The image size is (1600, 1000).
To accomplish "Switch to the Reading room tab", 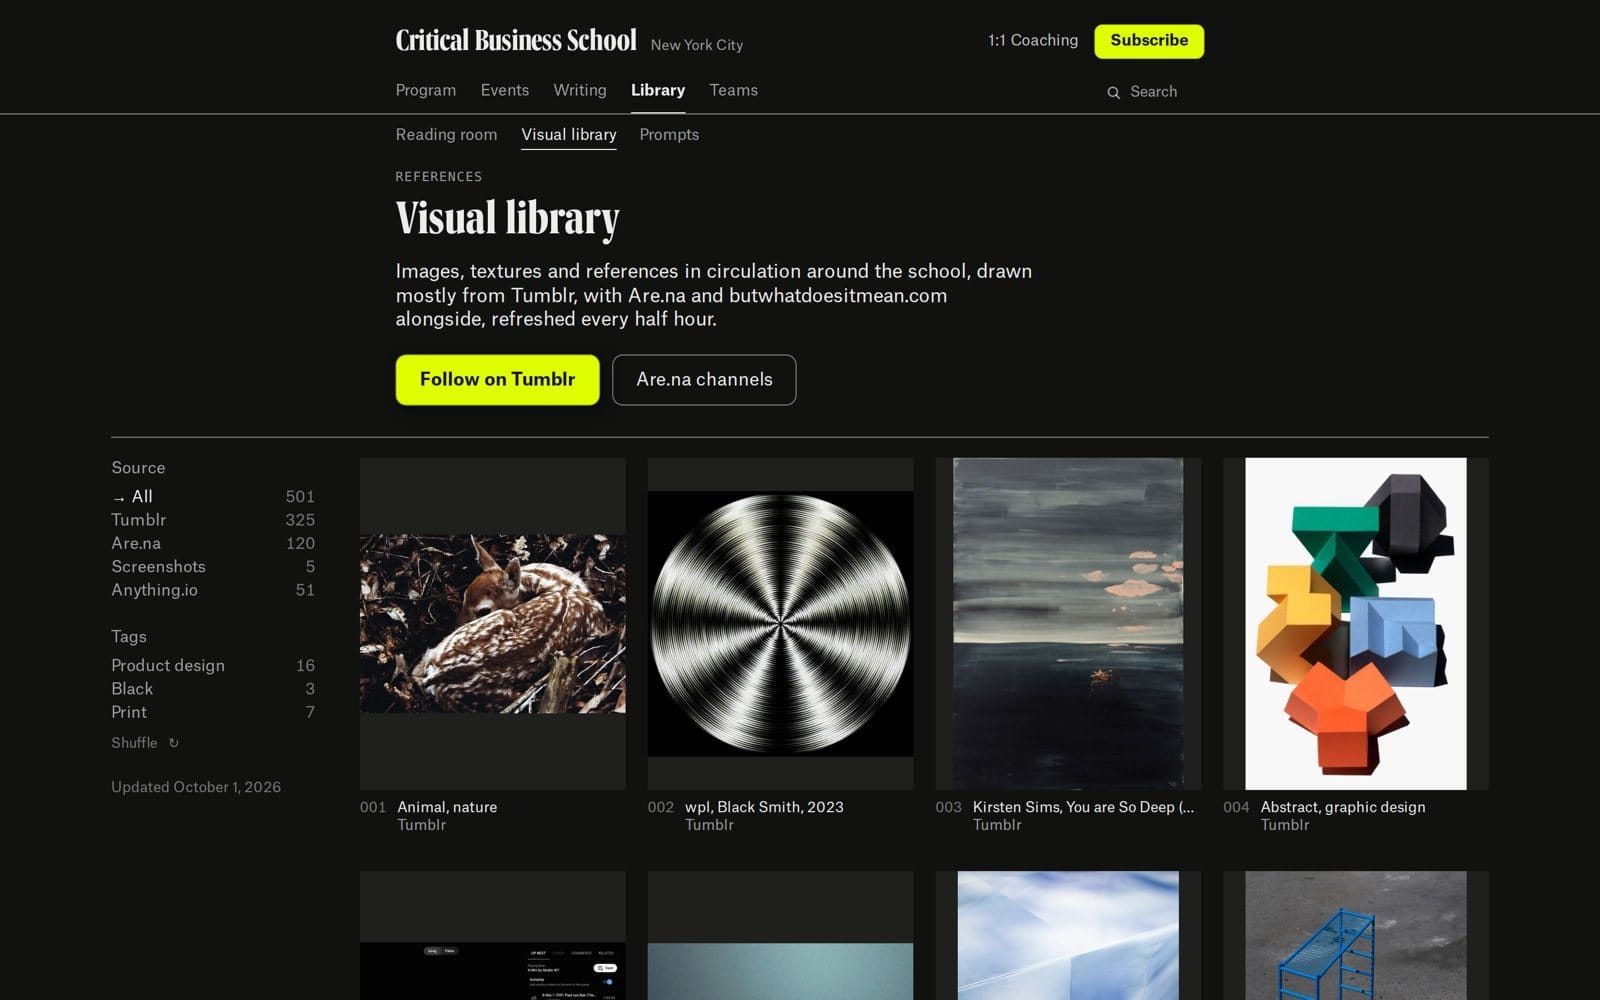I will tap(446, 134).
